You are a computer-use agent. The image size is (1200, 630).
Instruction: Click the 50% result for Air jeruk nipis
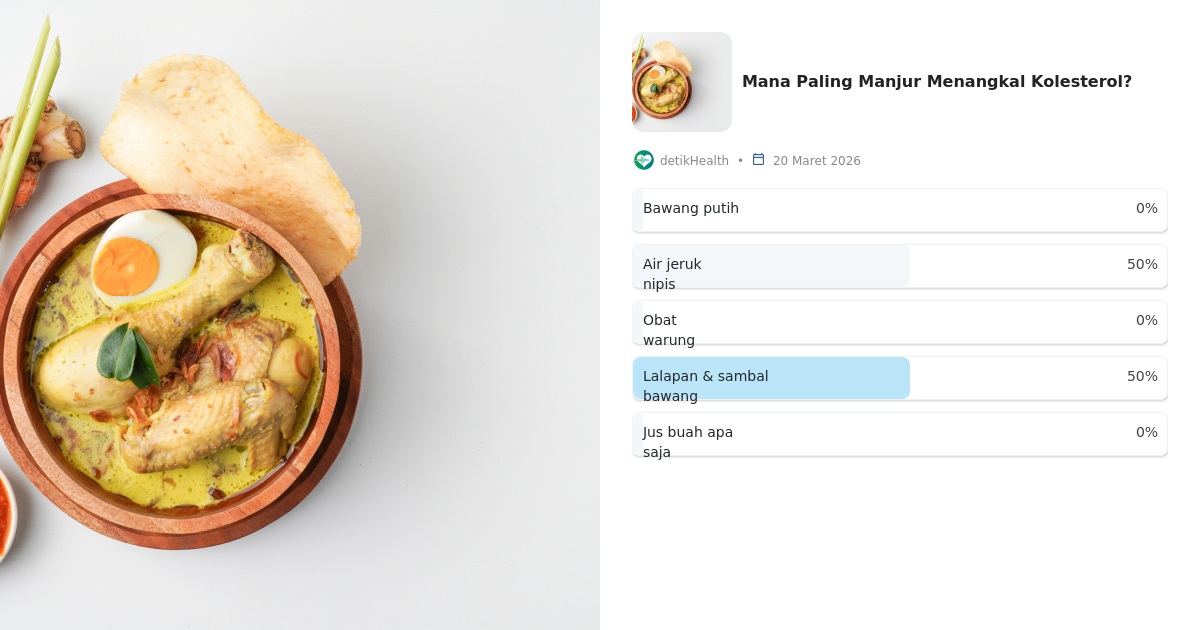[x=1142, y=264]
